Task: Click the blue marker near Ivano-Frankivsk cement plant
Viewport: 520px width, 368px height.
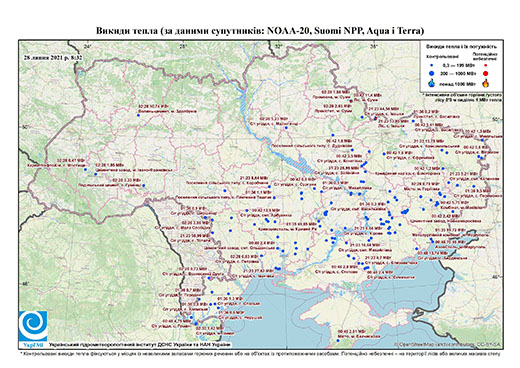Action: 96,174
